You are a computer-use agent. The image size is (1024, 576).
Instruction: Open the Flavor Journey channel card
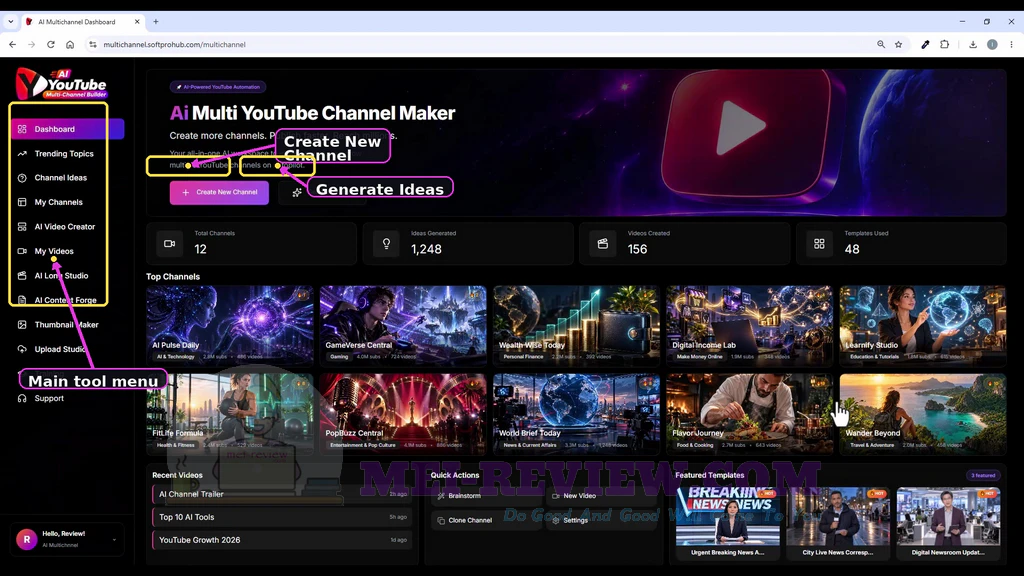point(750,413)
